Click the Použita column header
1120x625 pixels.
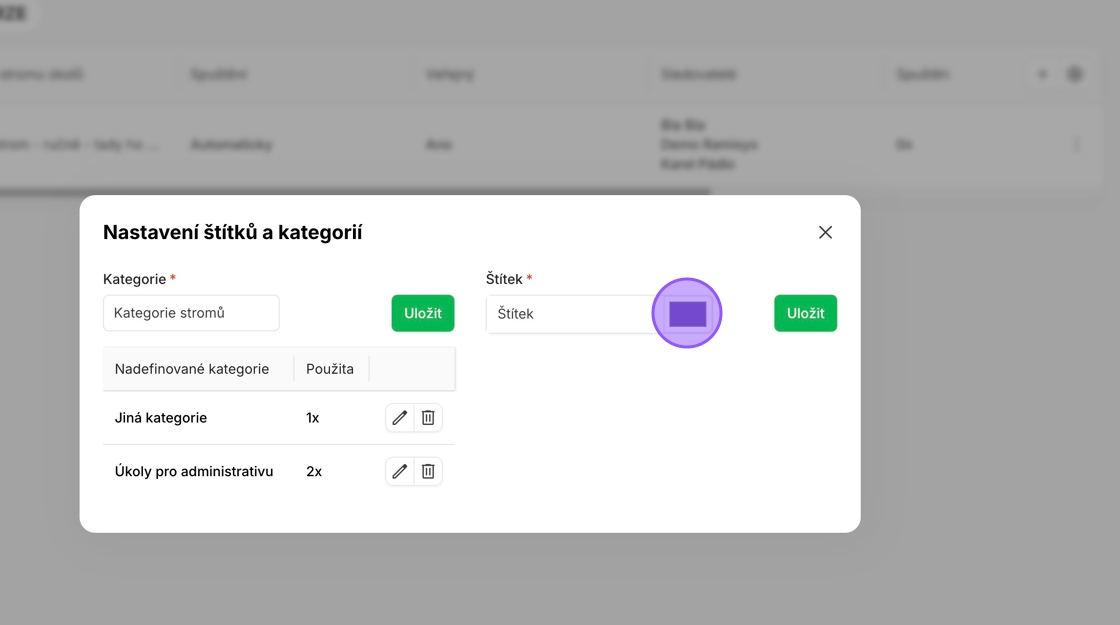click(330, 369)
